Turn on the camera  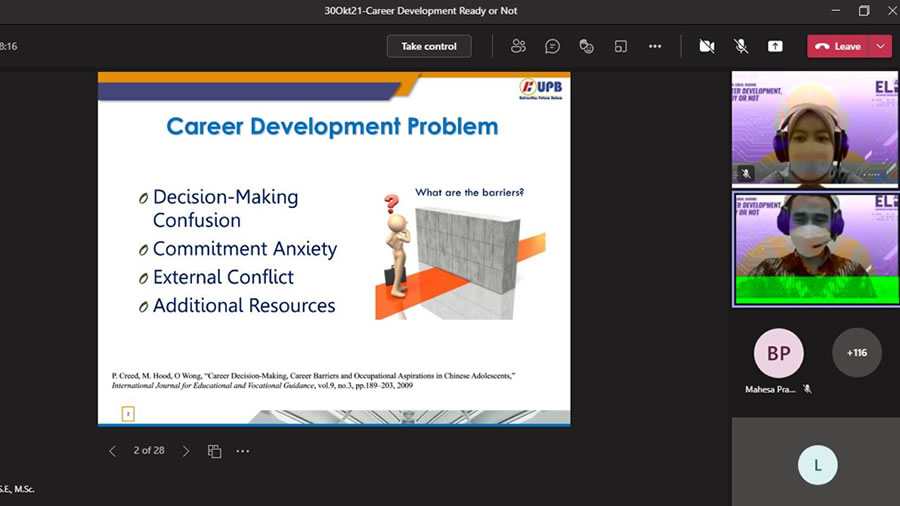707,46
